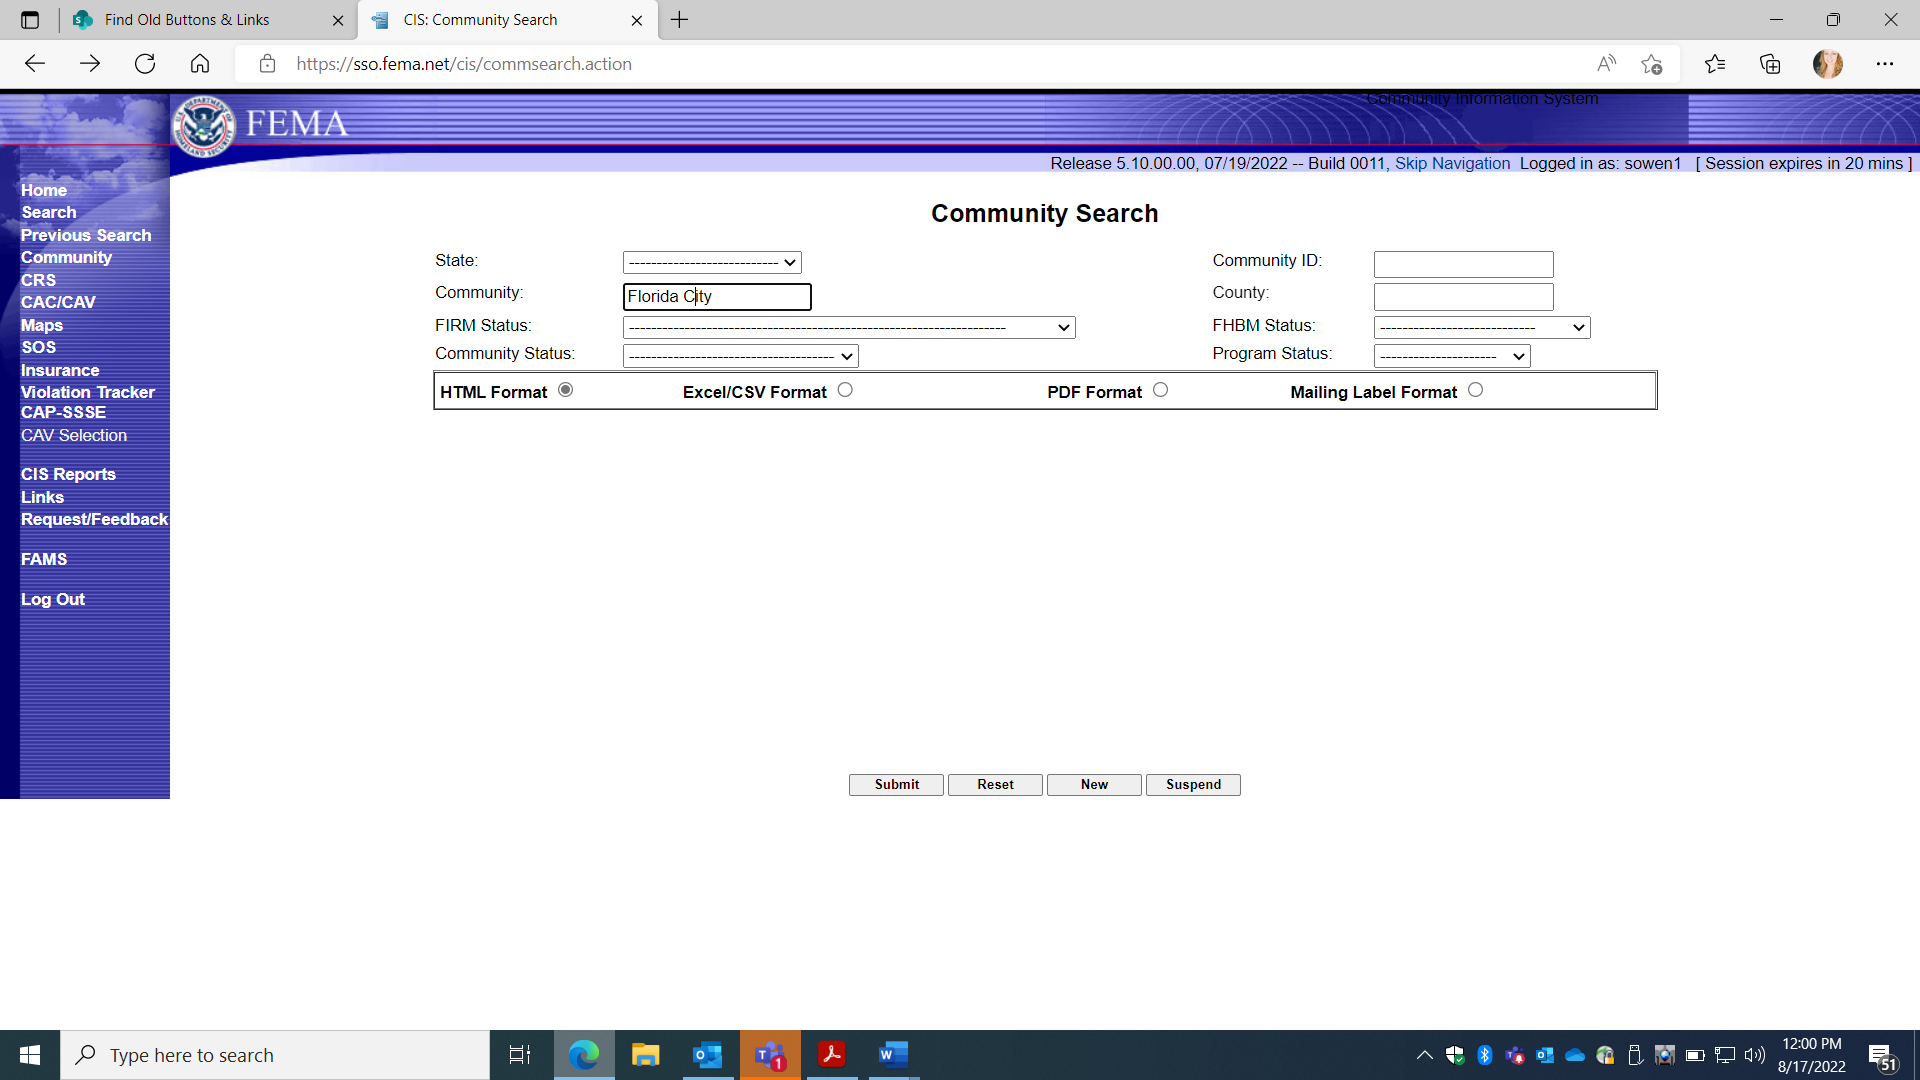Image resolution: width=1920 pixels, height=1080 pixels.
Task: Open Adobe Acrobat from the taskbar
Action: [831, 1055]
